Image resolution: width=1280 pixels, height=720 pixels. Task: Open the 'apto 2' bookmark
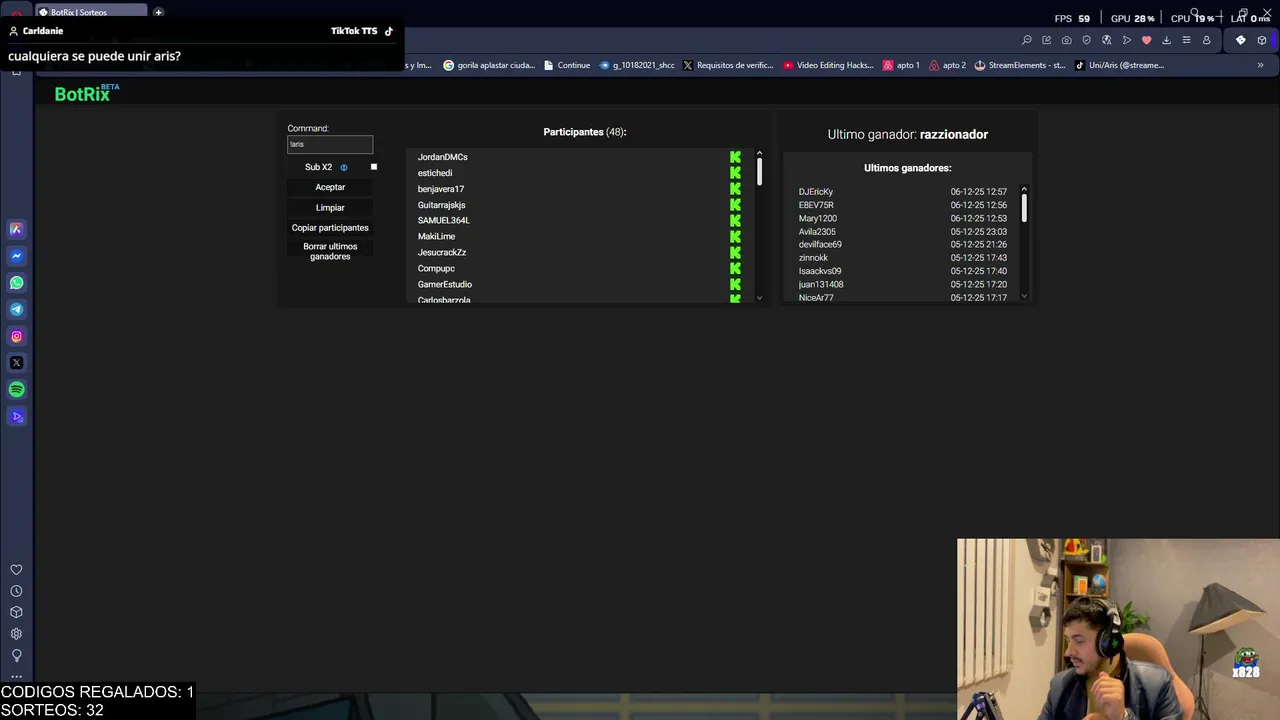[x=947, y=65]
